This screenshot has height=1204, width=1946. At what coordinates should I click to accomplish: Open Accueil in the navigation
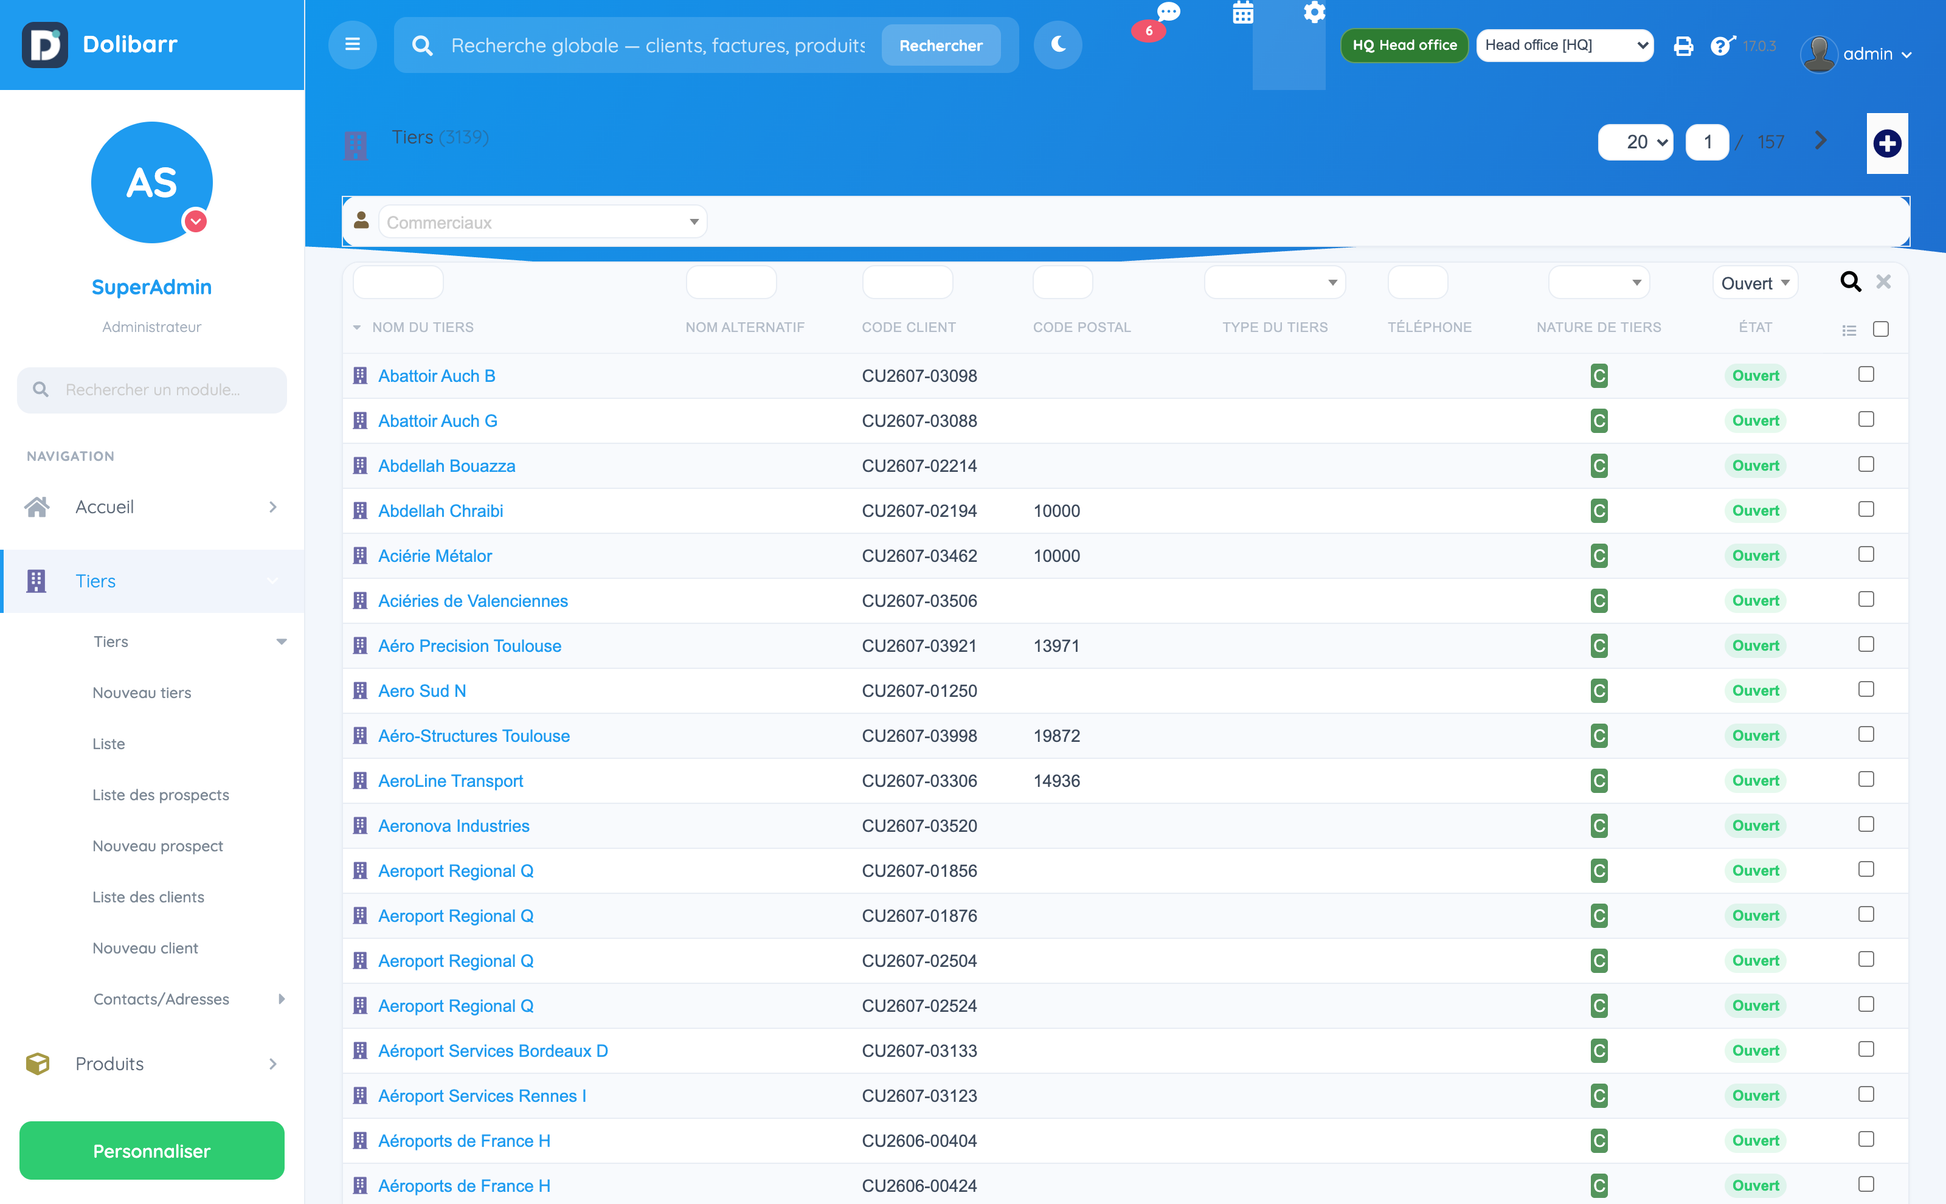[x=152, y=507]
